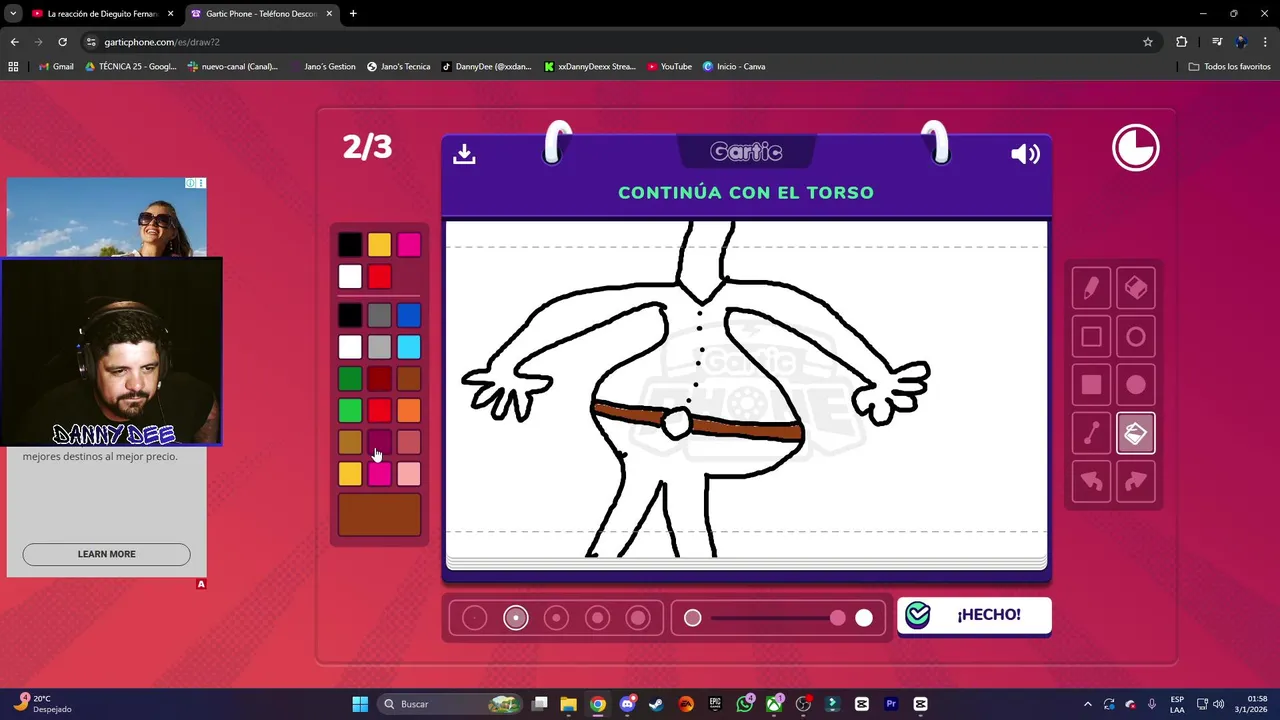The width and height of the screenshot is (1280, 720).
Task: Open the Chrome extensions puzzle icon
Action: click(x=1182, y=42)
